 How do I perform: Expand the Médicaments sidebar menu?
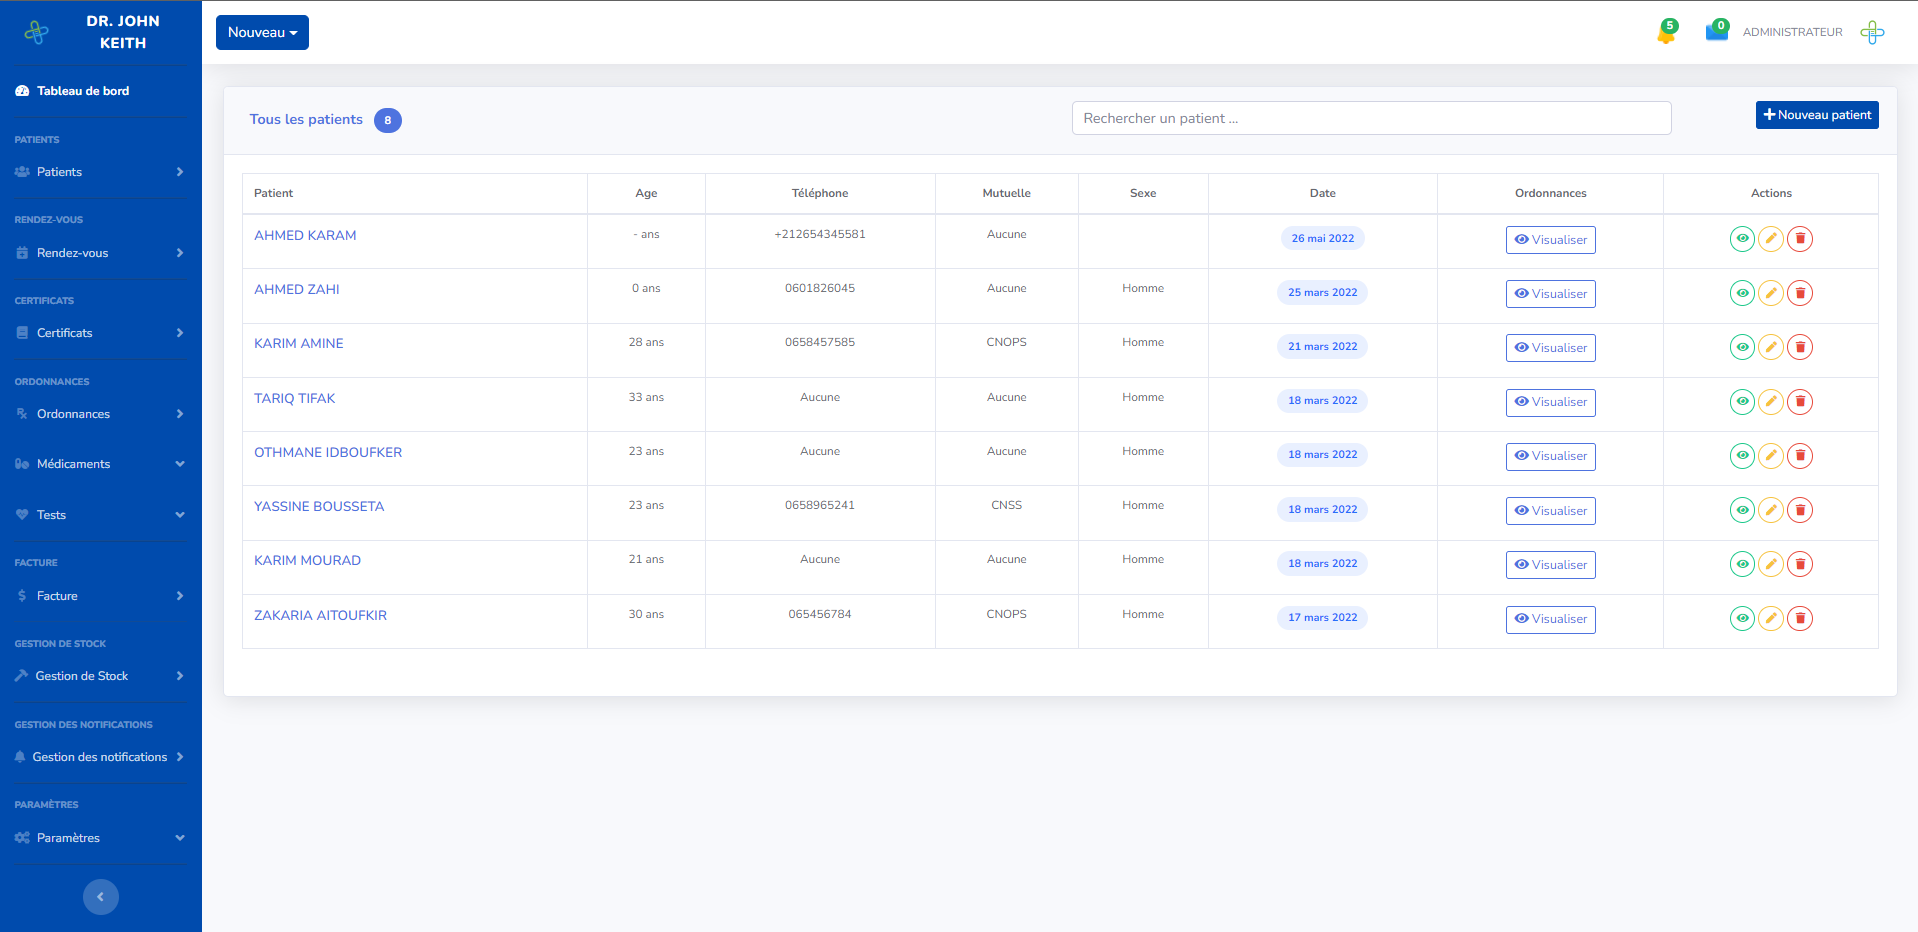(100, 464)
